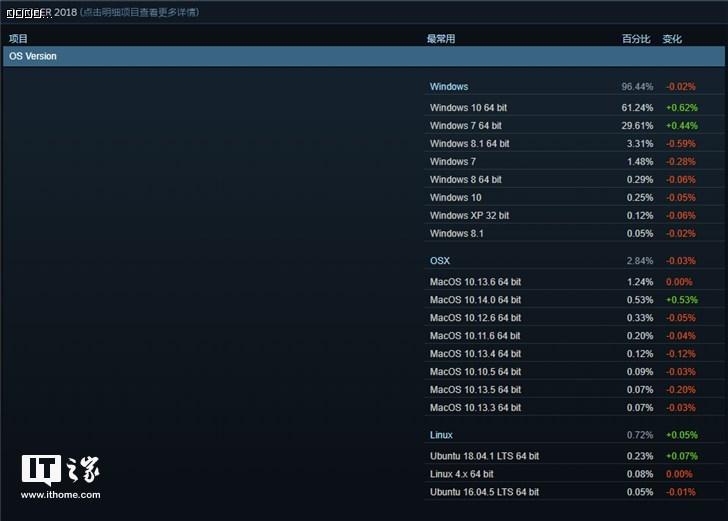Click the 96.44% Windows total
Screen dimensions: 728x521
(637, 86)
